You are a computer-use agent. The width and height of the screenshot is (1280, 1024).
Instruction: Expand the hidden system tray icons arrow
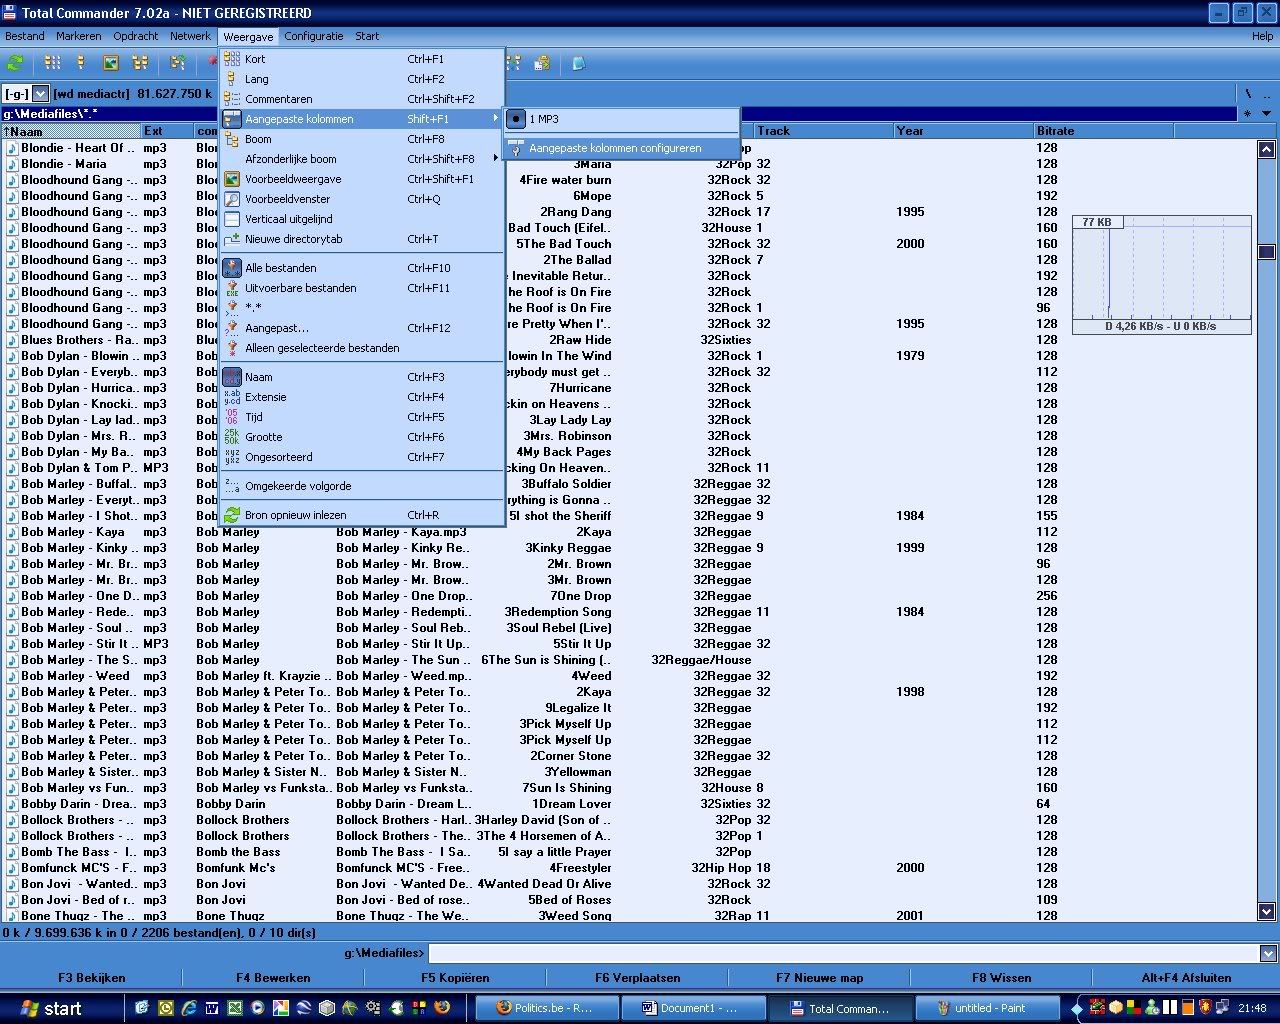click(1077, 1008)
